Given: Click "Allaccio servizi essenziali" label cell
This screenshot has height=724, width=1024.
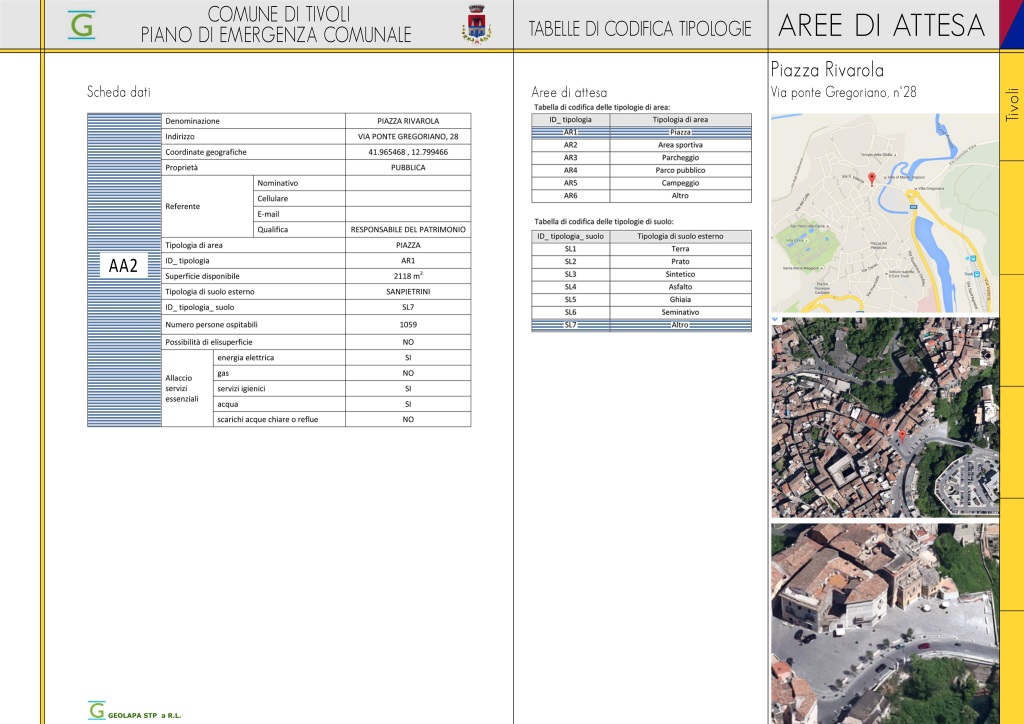Looking at the screenshot, I should click(187, 388).
